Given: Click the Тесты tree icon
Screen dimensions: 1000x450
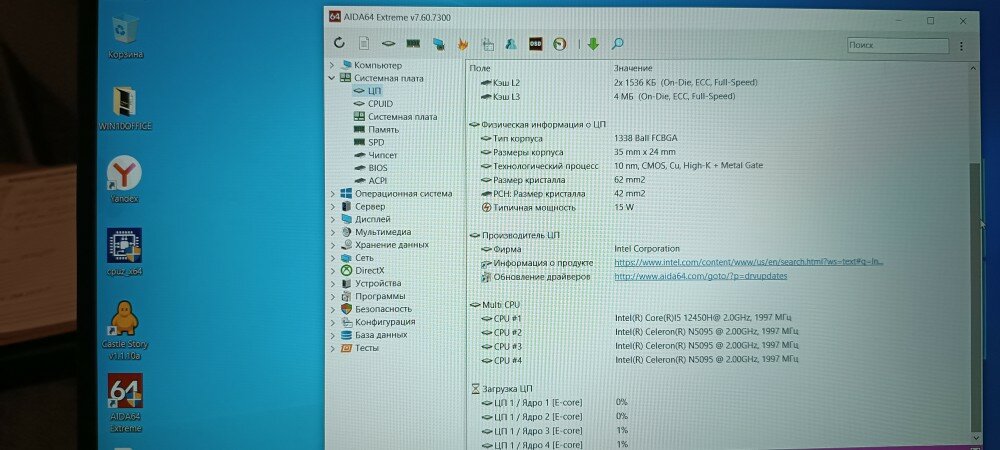Looking at the screenshot, I should pos(346,348).
